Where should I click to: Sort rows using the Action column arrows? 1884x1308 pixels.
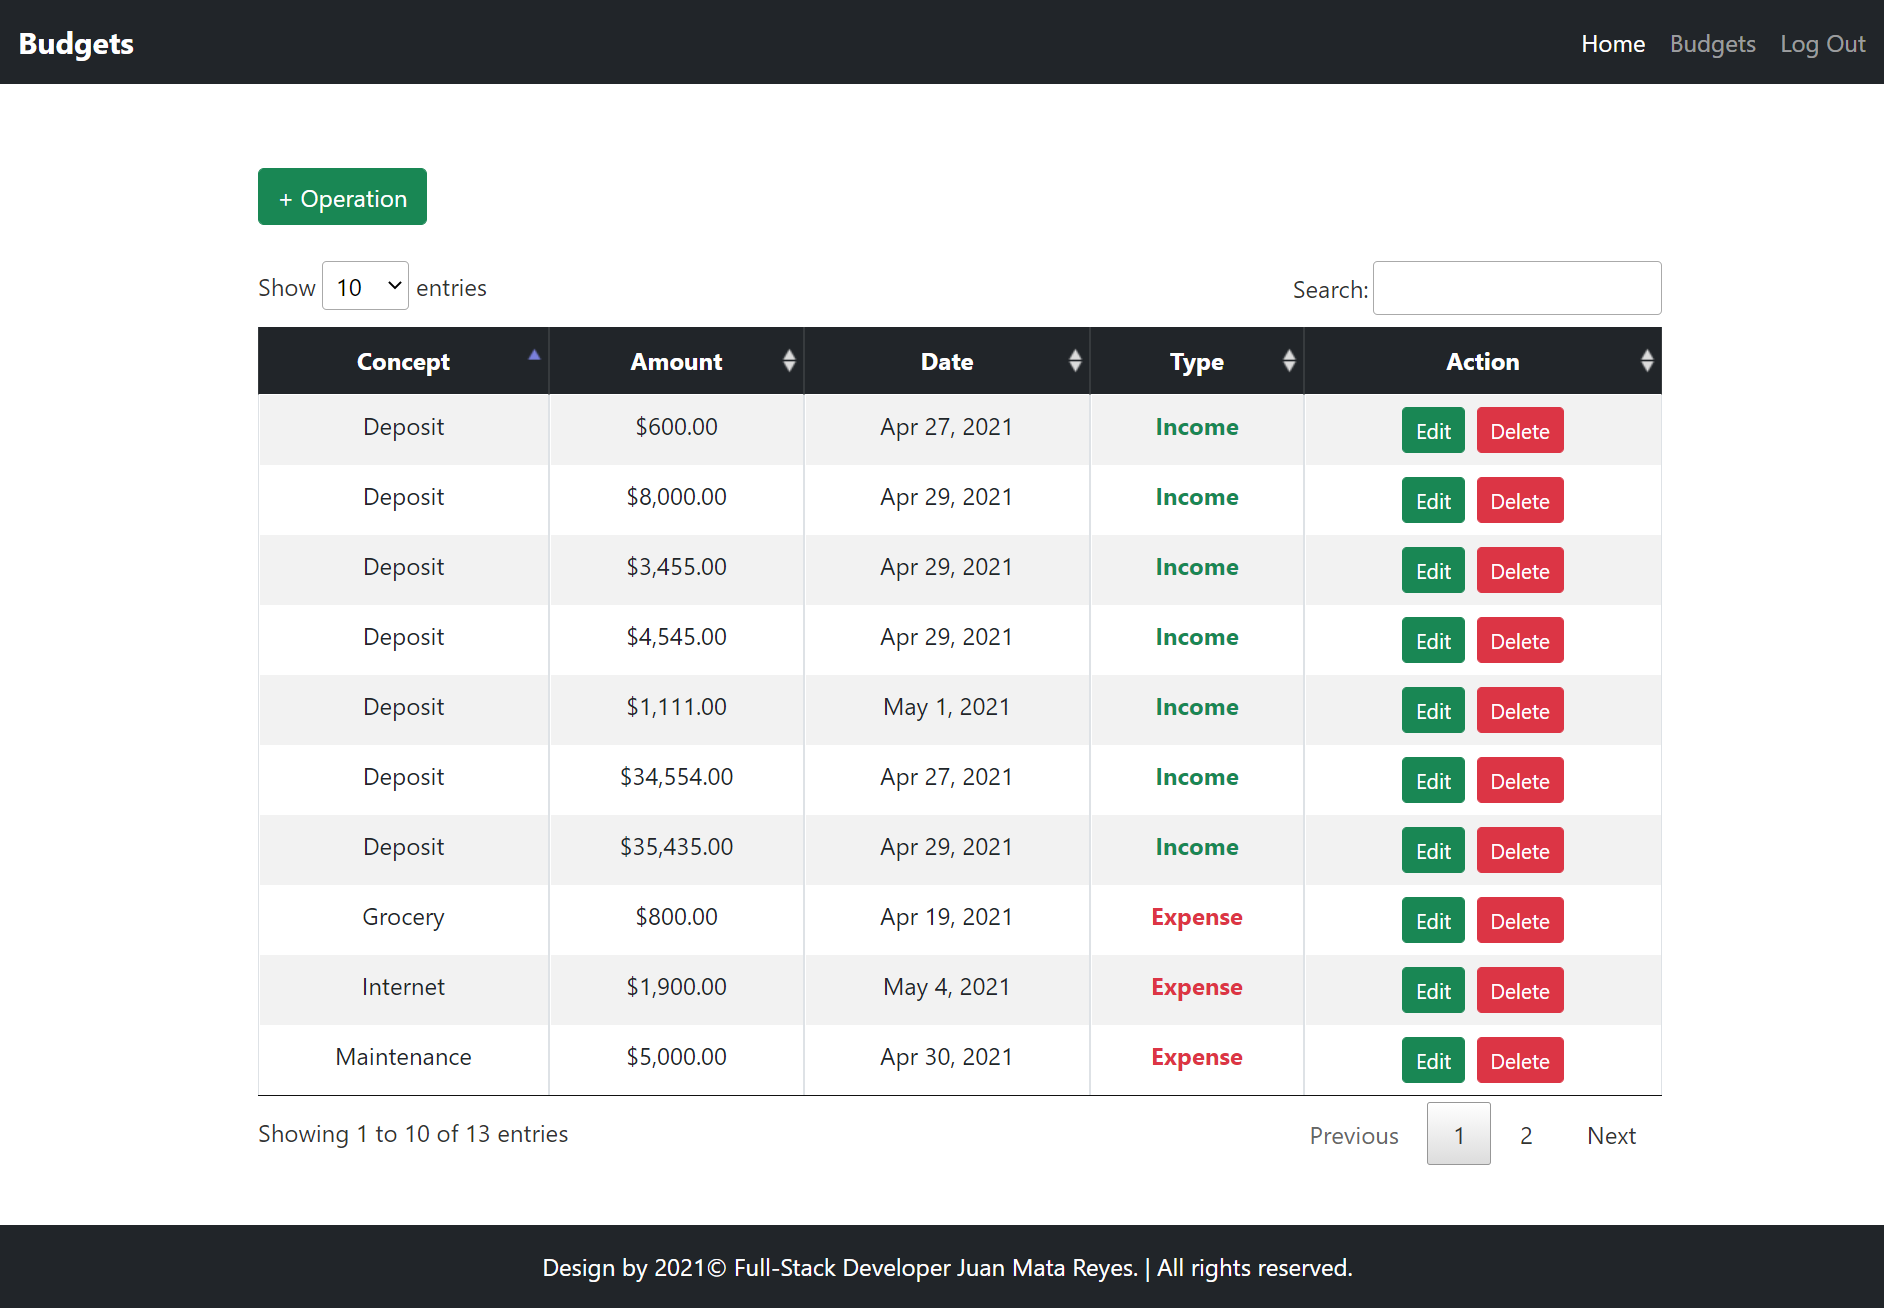point(1482,361)
